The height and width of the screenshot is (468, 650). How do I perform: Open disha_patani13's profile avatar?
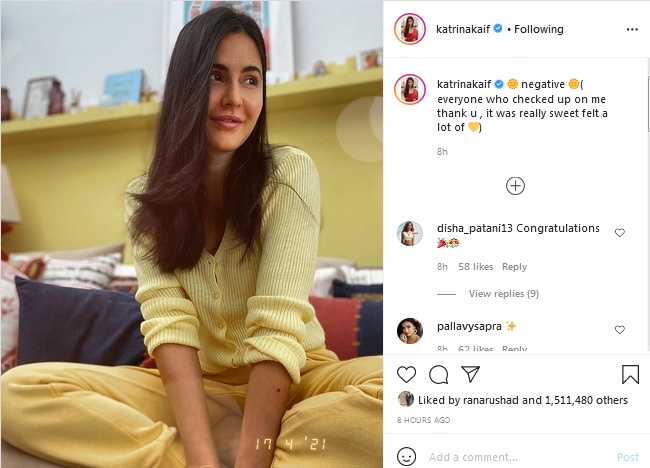pyautogui.click(x=410, y=233)
